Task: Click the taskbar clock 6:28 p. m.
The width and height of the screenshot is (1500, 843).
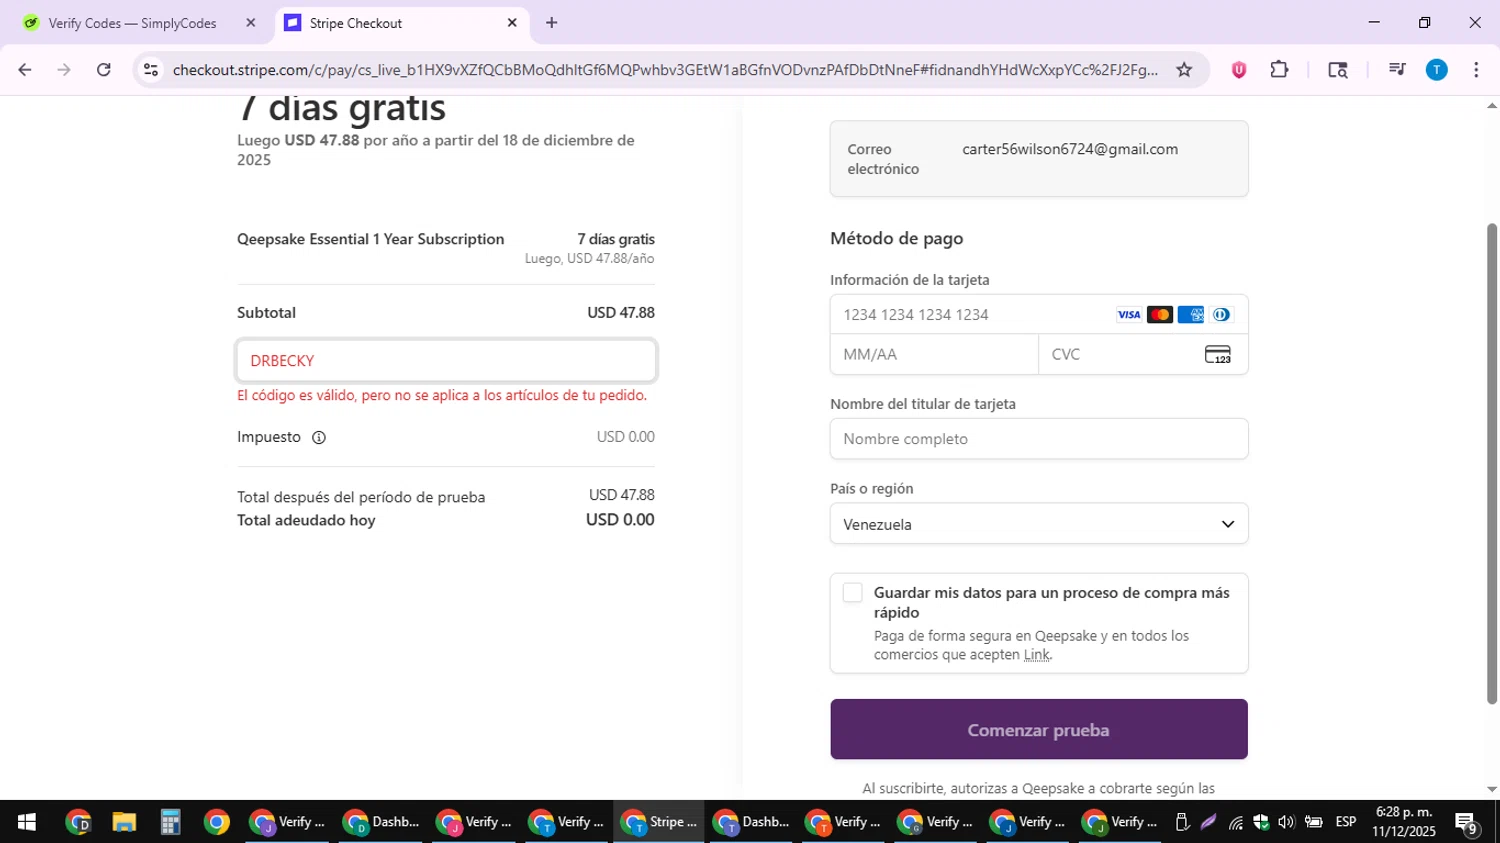Action: tap(1404, 822)
